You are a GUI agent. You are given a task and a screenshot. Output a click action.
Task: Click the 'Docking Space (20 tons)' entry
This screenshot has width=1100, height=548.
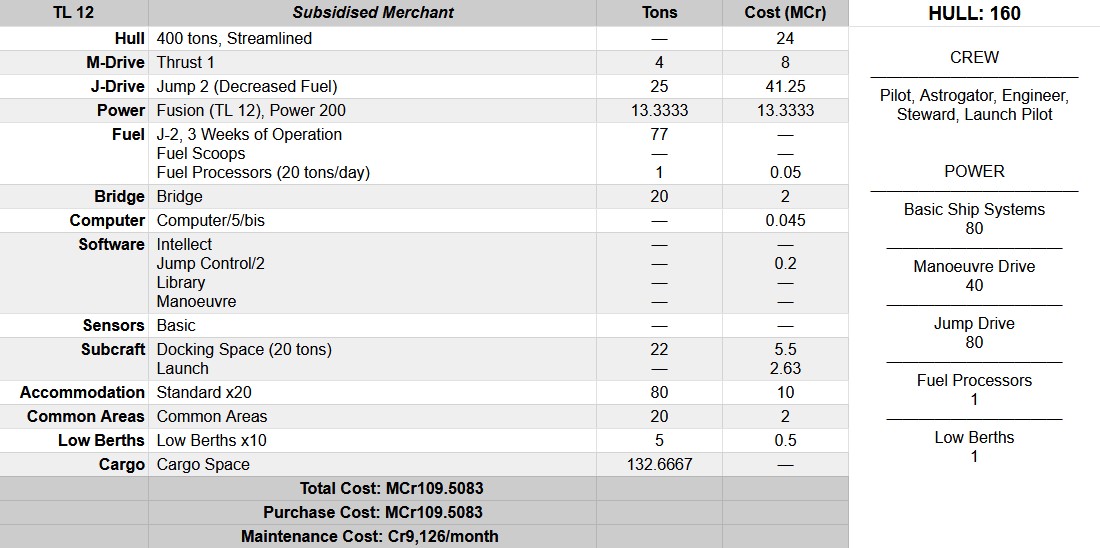point(244,349)
